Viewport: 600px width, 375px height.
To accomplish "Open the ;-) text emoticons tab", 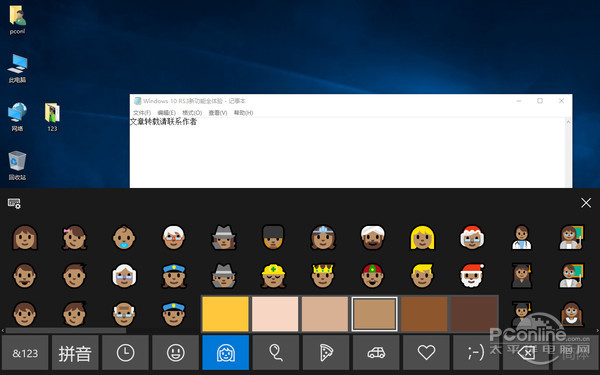I will point(476,353).
